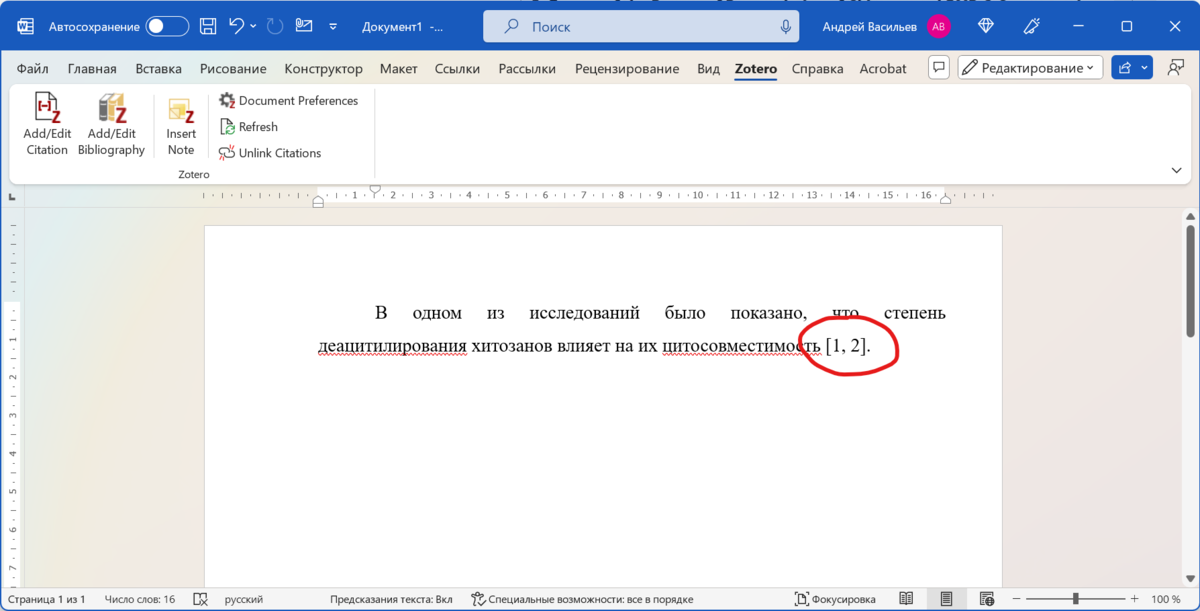This screenshot has width=1200, height=611.
Task: Open the zoom dialog via 100 %
Action: pos(1166,599)
